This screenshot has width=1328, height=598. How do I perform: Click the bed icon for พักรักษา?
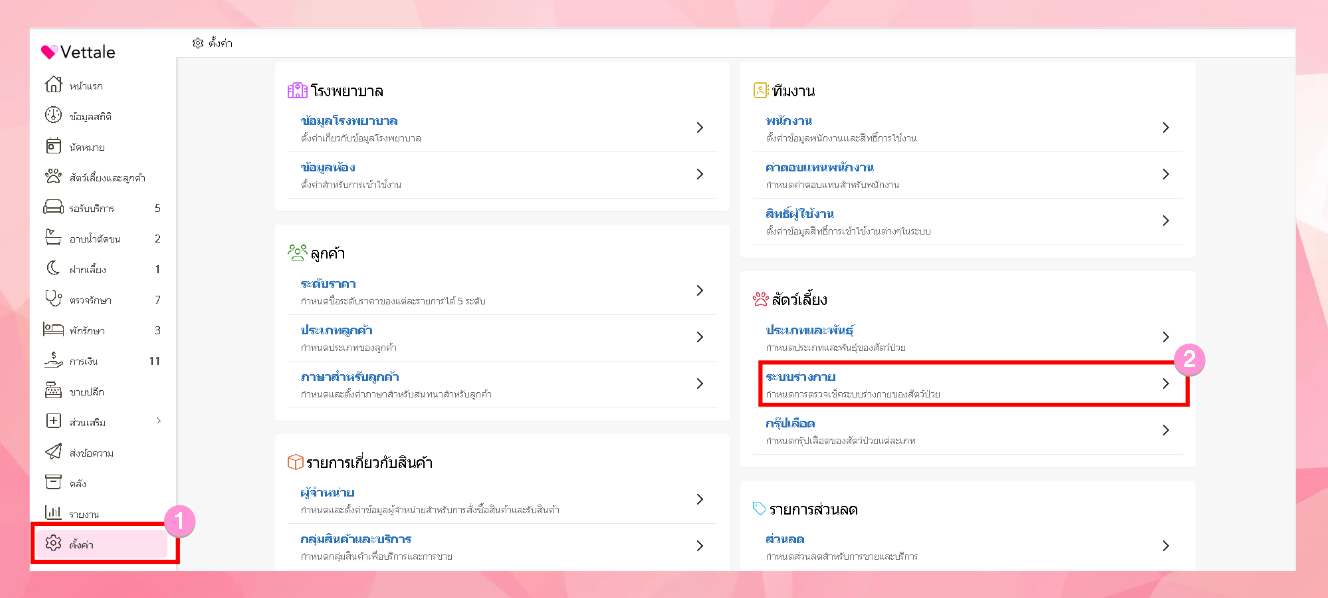54,330
